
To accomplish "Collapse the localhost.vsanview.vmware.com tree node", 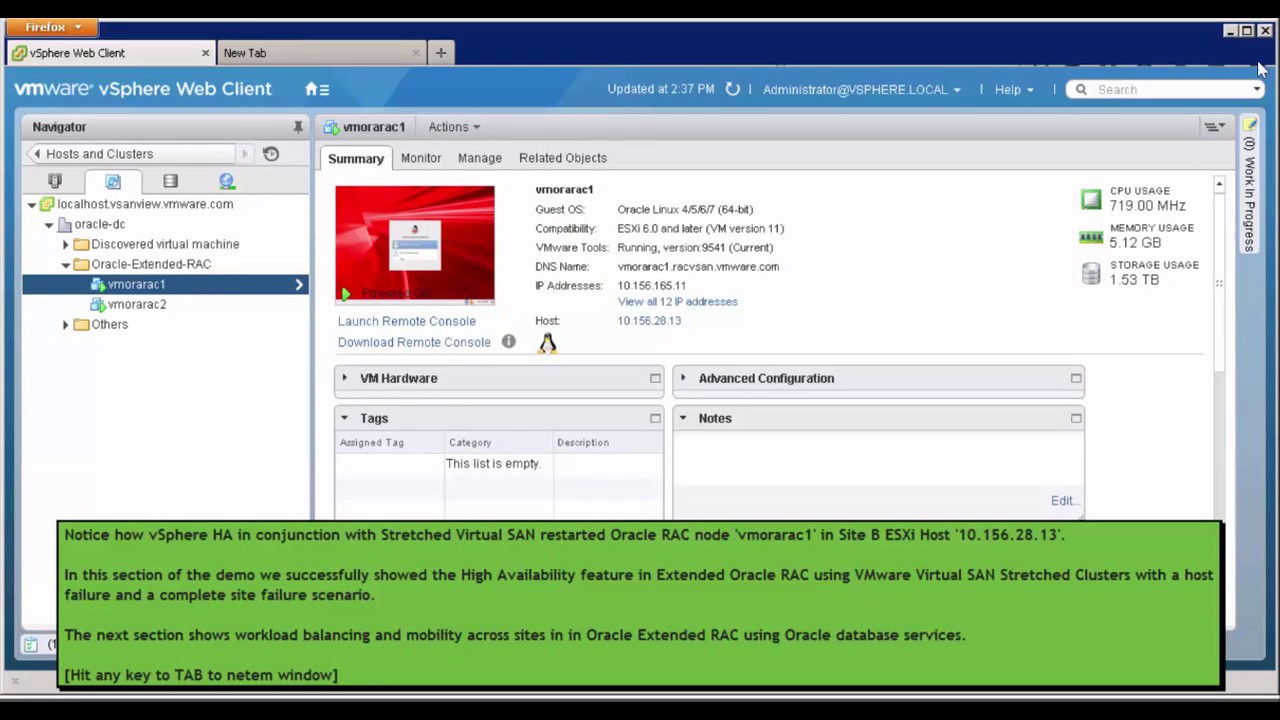I will (x=32, y=204).
